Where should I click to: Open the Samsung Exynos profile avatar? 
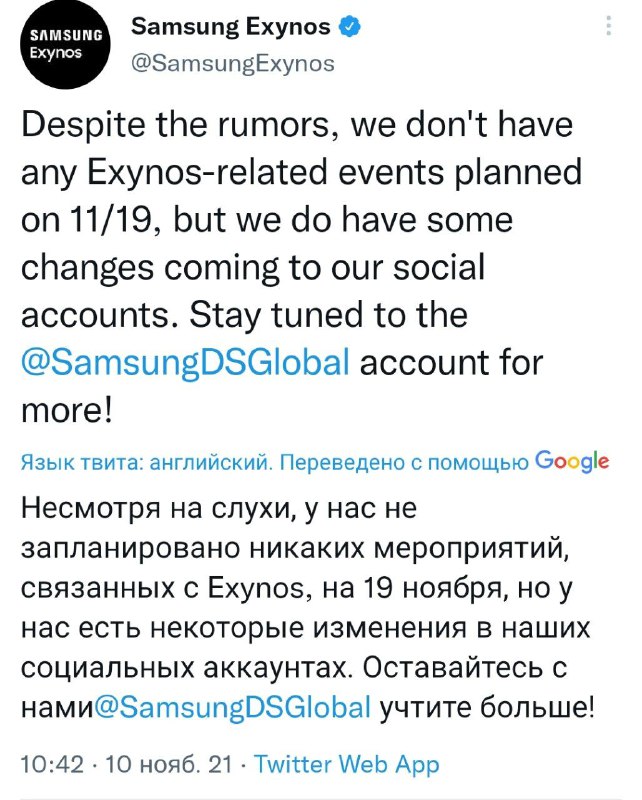(x=65, y=44)
